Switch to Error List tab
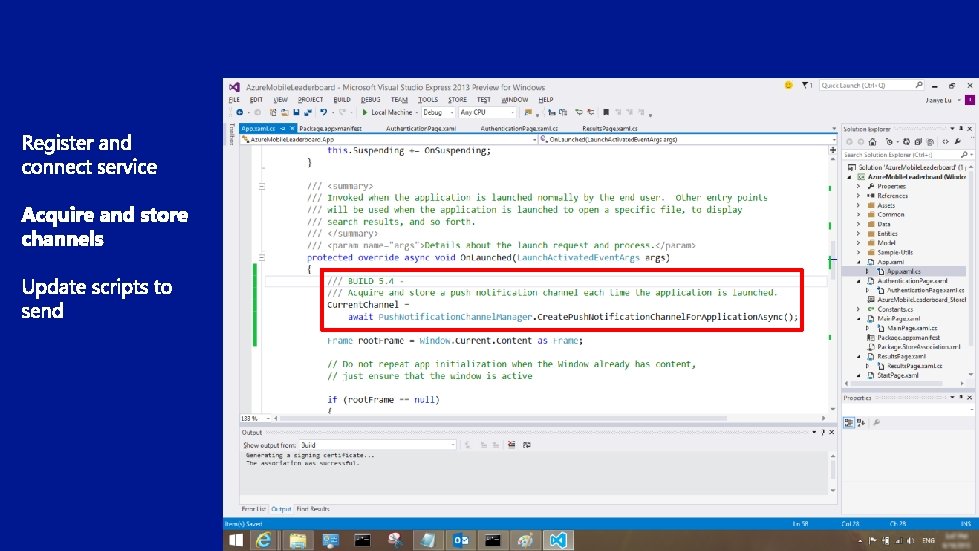Image resolution: width=979 pixels, height=551 pixels. point(253,509)
